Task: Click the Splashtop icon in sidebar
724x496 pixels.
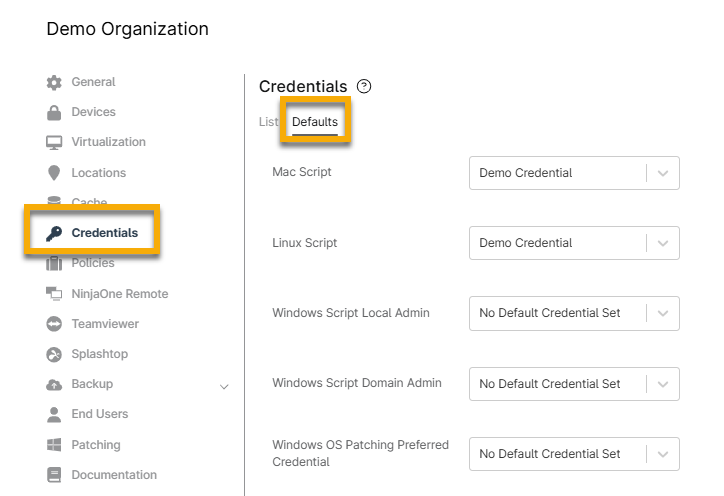Action: pos(54,354)
